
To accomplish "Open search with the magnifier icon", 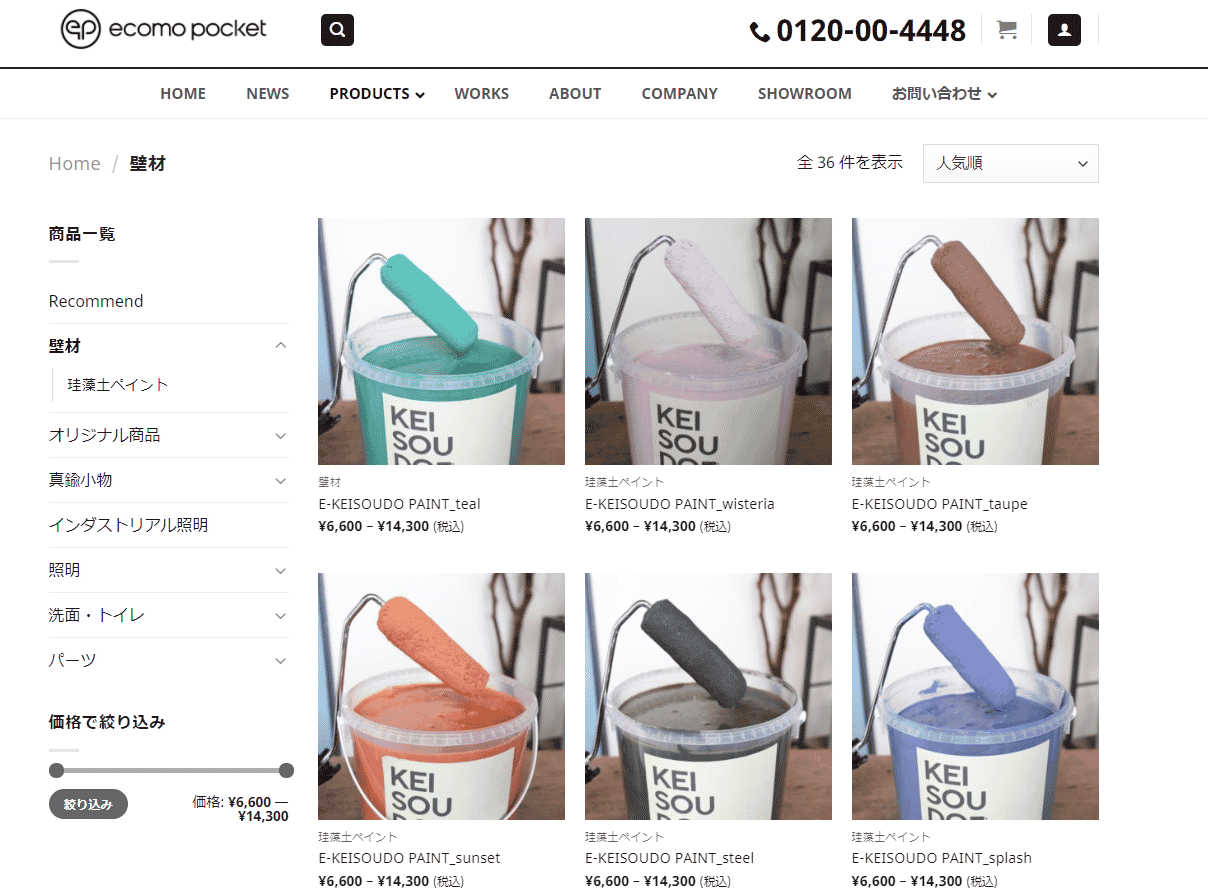I will point(337,30).
